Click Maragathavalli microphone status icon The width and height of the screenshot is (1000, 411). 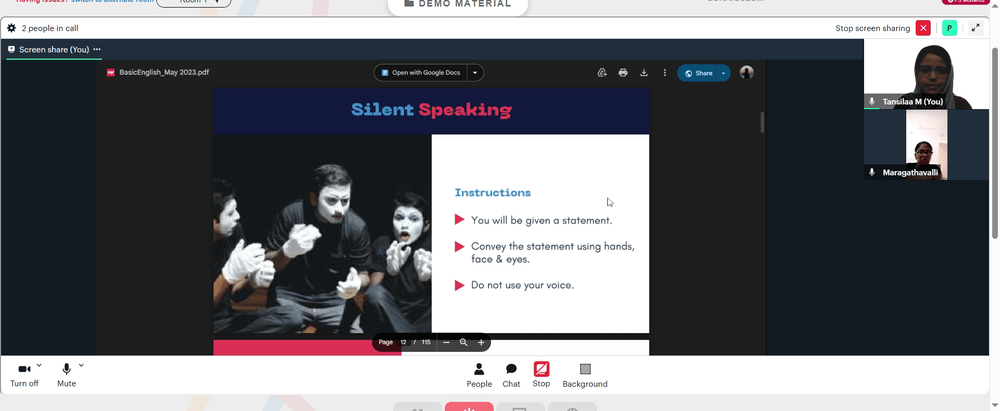click(x=872, y=172)
